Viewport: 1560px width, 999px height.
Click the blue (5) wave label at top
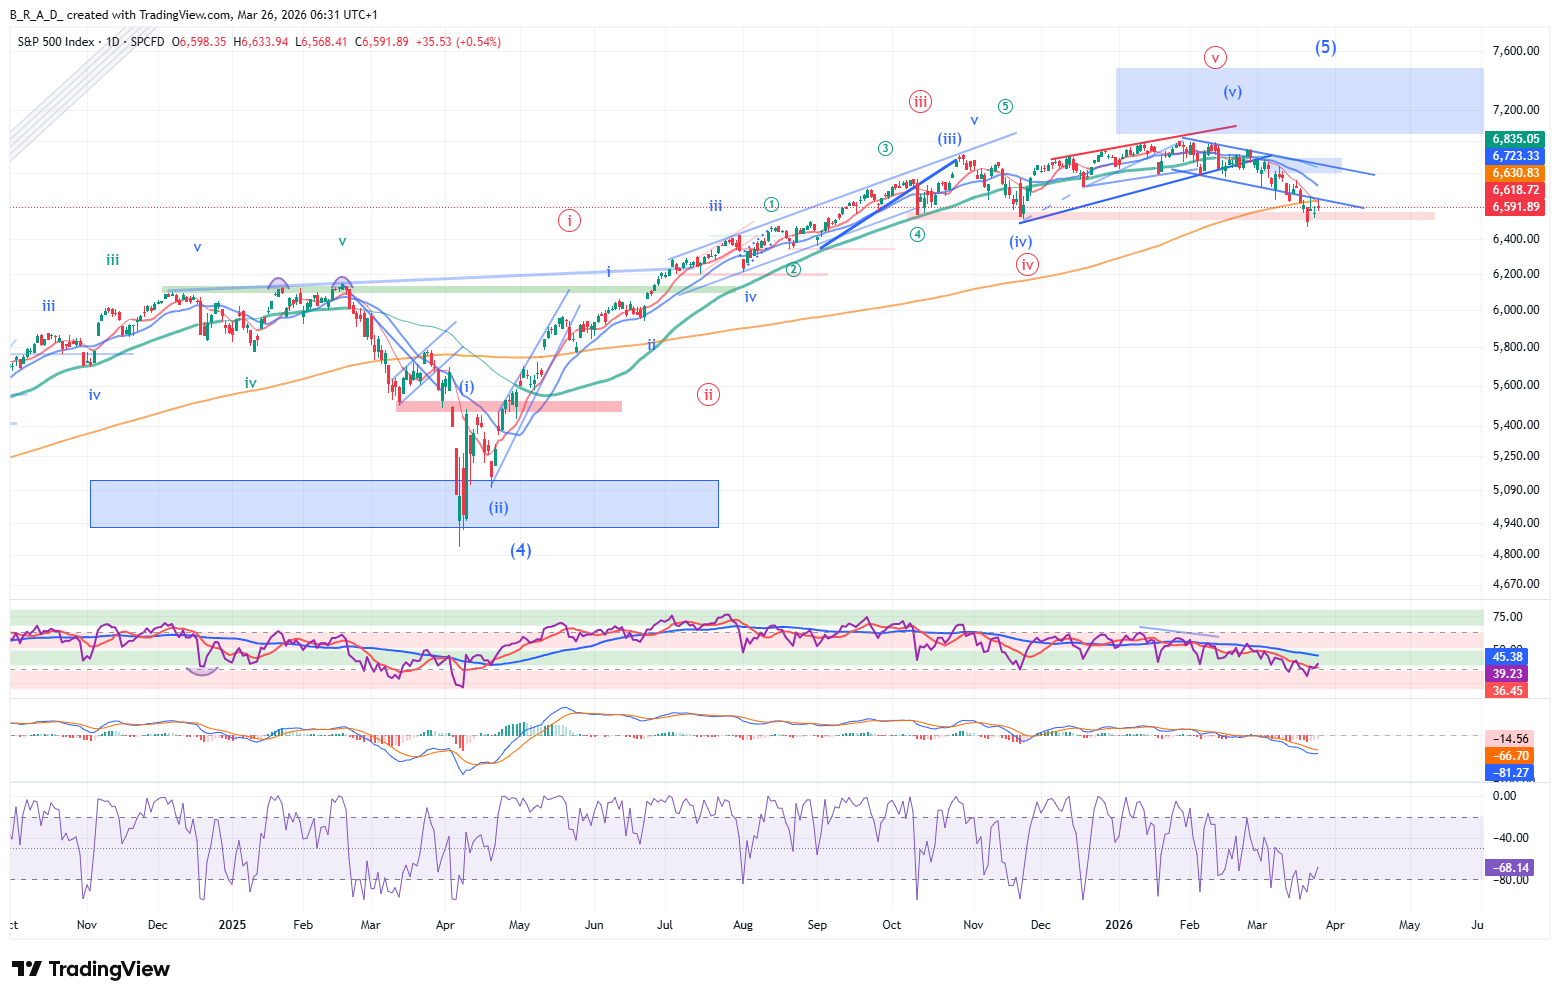(x=1325, y=47)
